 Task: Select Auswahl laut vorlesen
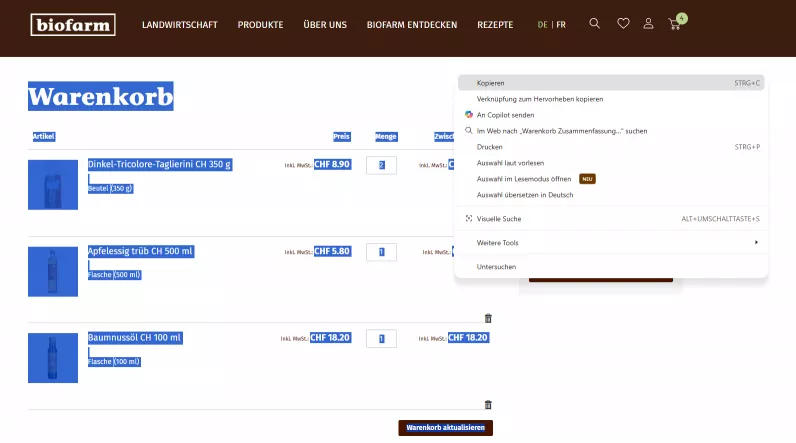(611, 163)
